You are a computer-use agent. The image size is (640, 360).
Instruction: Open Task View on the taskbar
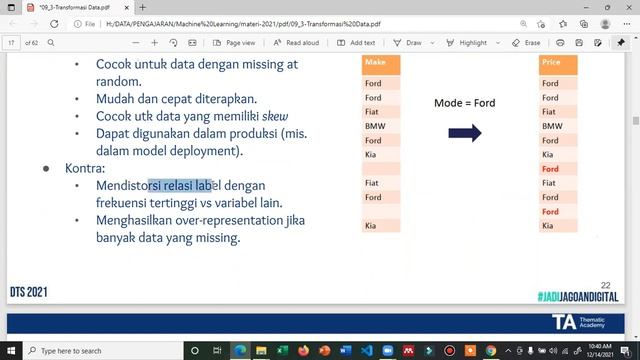click(x=217, y=351)
